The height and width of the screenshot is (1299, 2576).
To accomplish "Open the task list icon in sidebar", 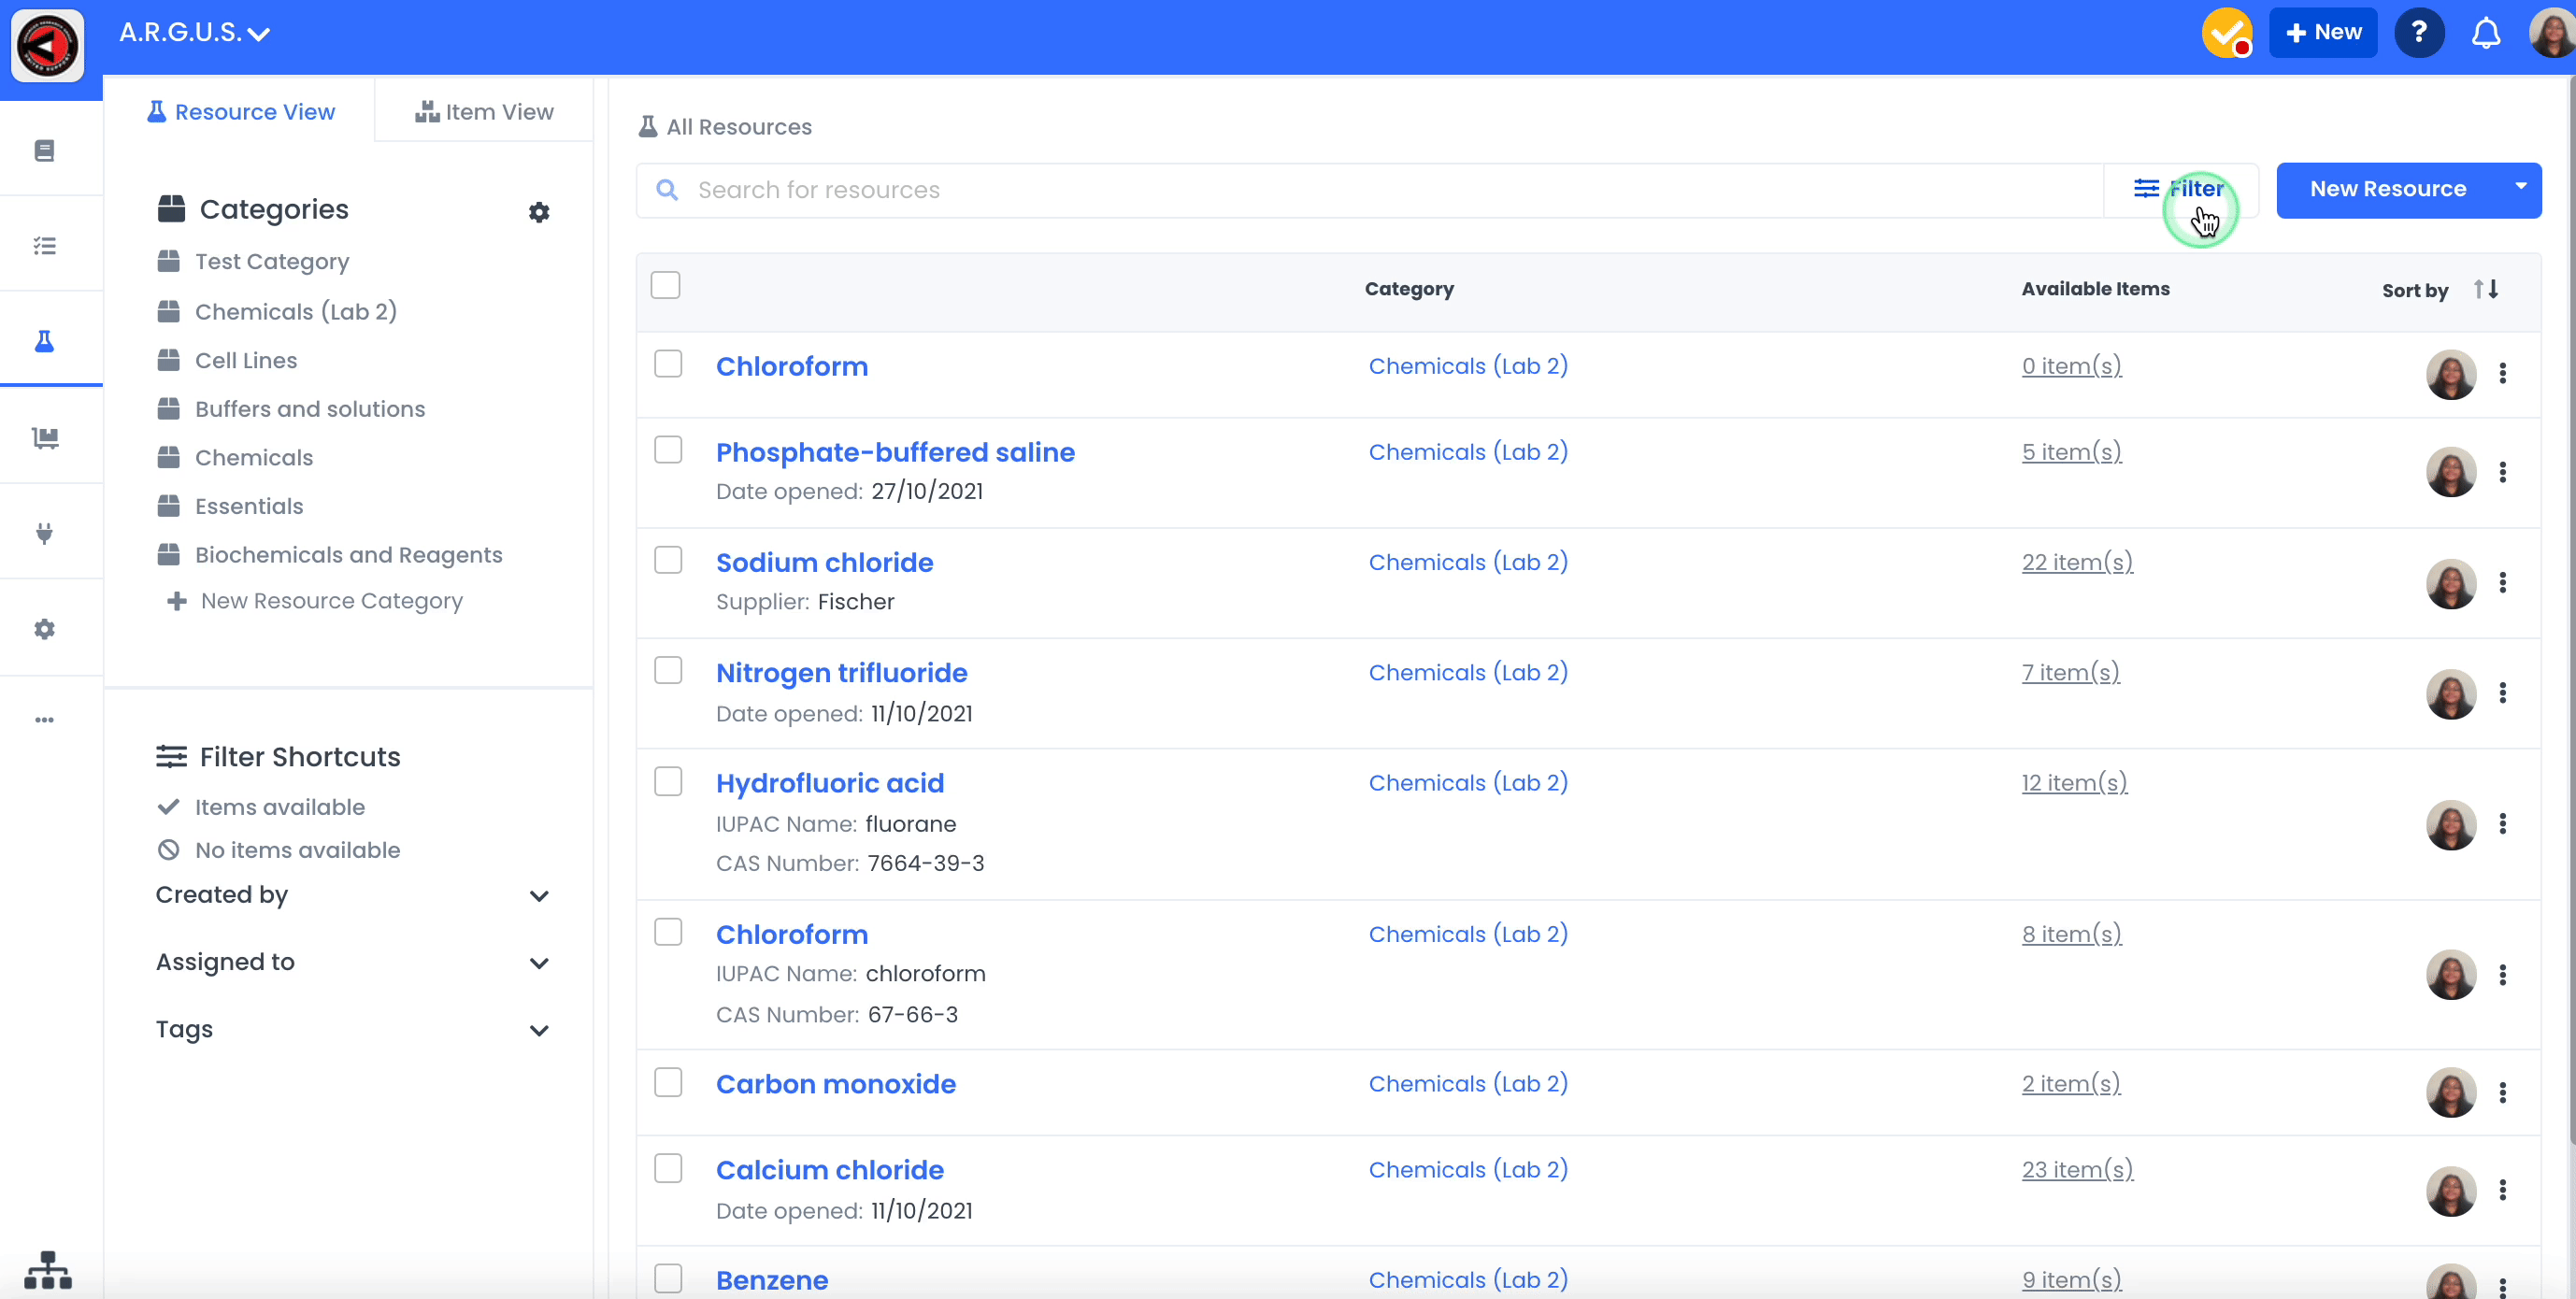I will pyautogui.click(x=44, y=245).
